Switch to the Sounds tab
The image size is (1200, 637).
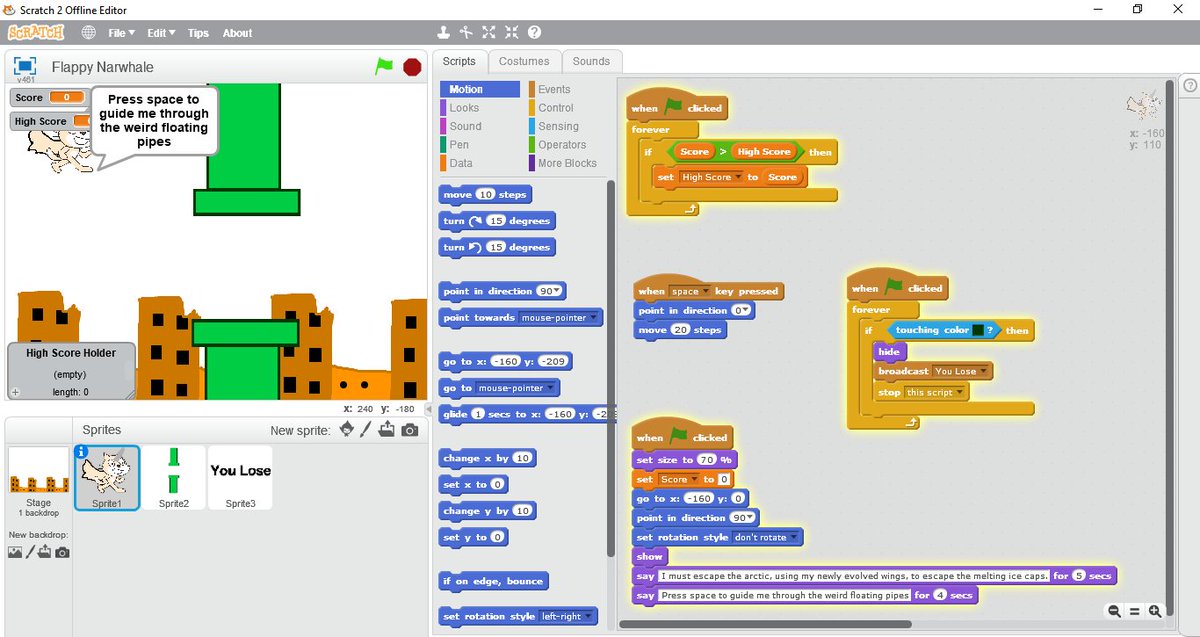[591, 61]
